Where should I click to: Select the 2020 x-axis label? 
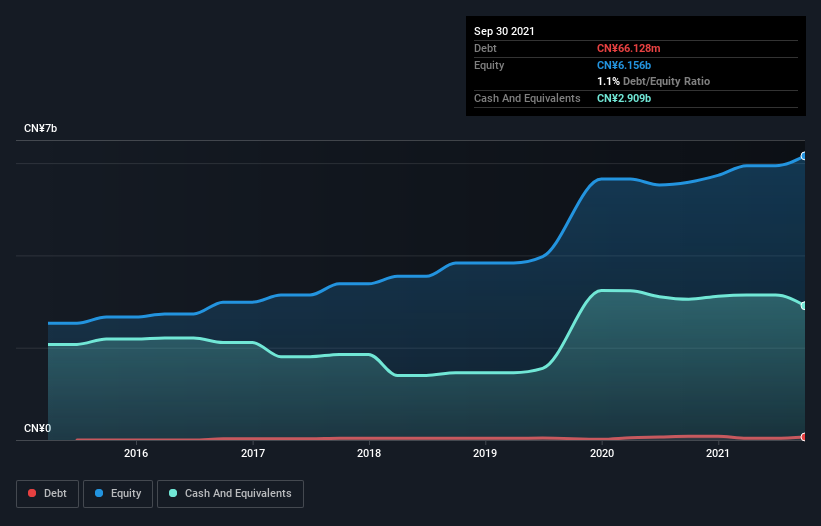[602, 453]
